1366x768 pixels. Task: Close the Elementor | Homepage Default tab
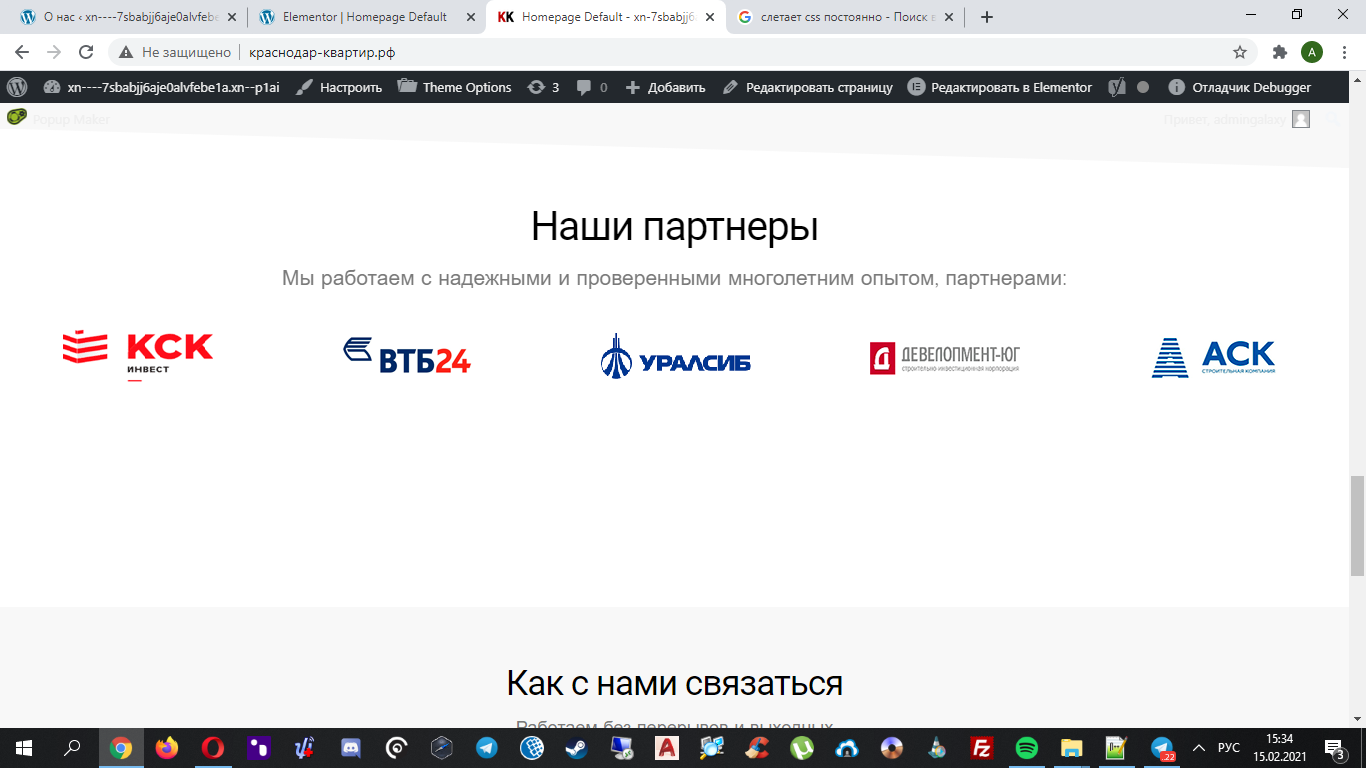tap(471, 17)
